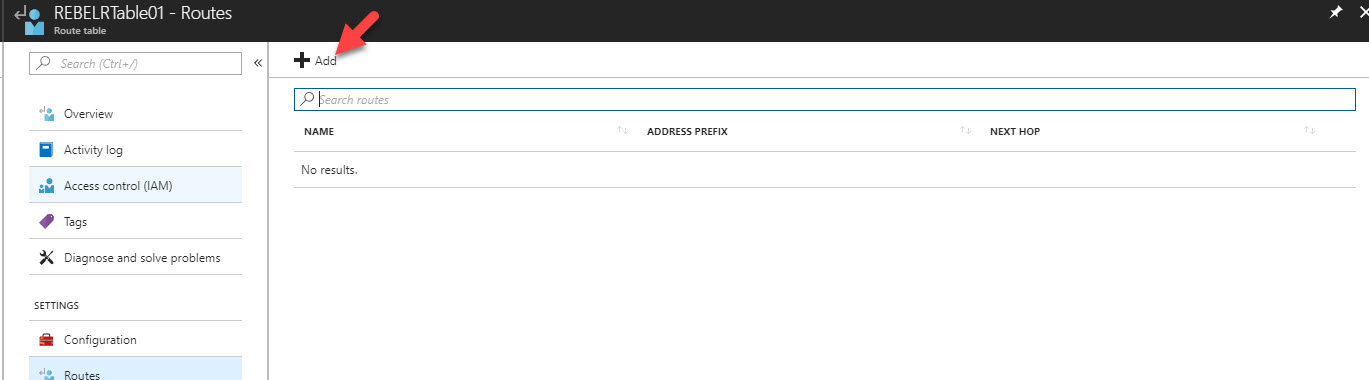The width and height of the screenshot is (1369, 380).
Task: Open Diagnose and solve problems
Action: (136, 258)
